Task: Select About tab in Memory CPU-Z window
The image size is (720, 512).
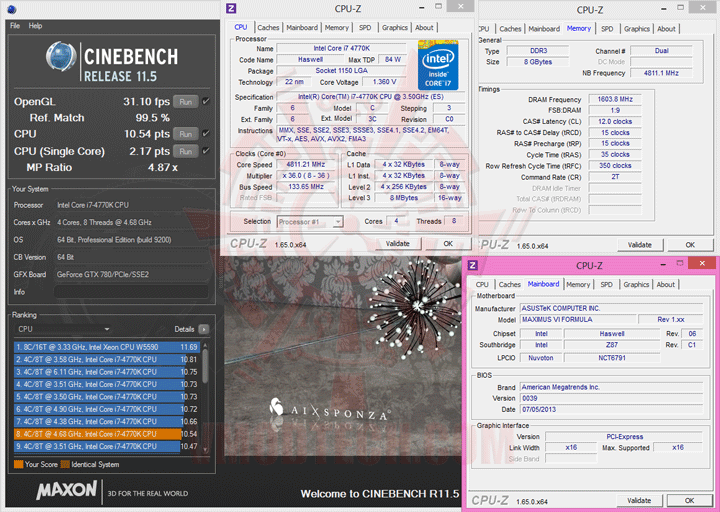Action: tap(666, 29)
